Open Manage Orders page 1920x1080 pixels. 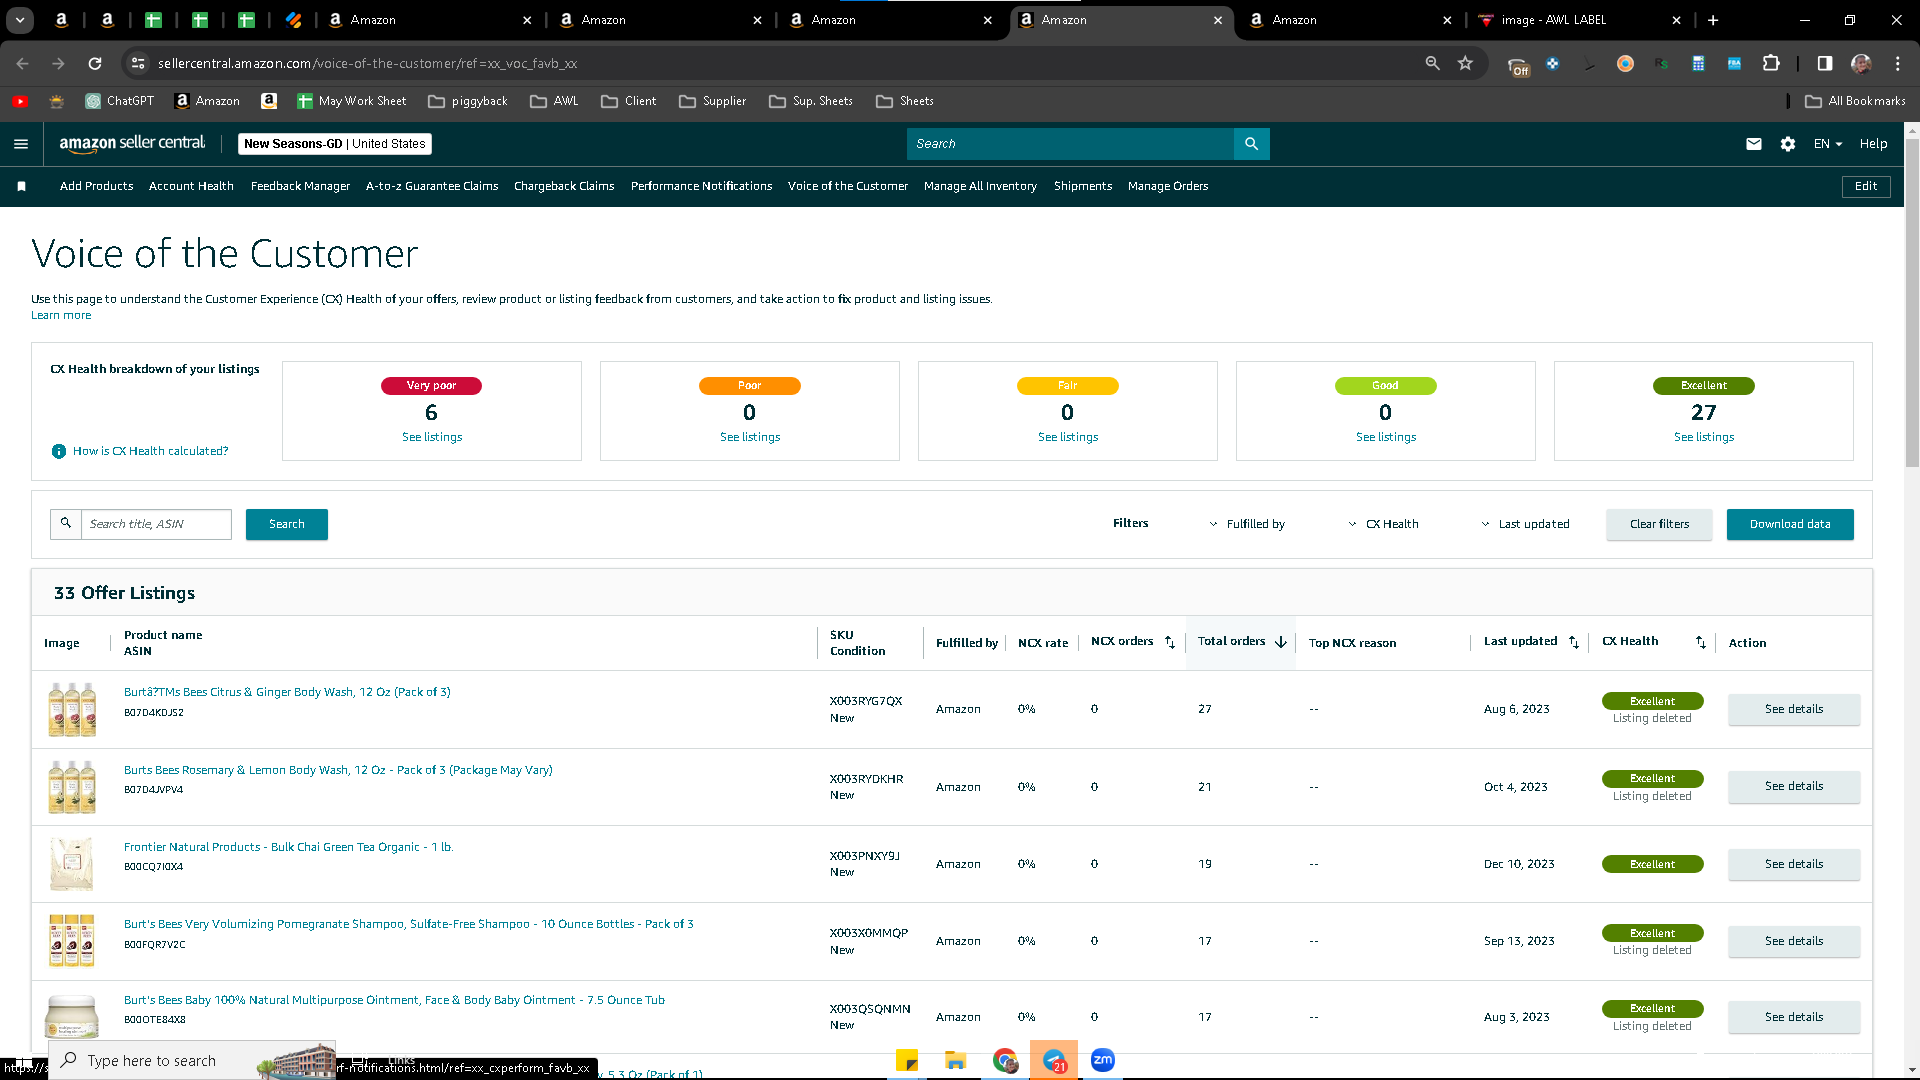(x=1168, y=186)
